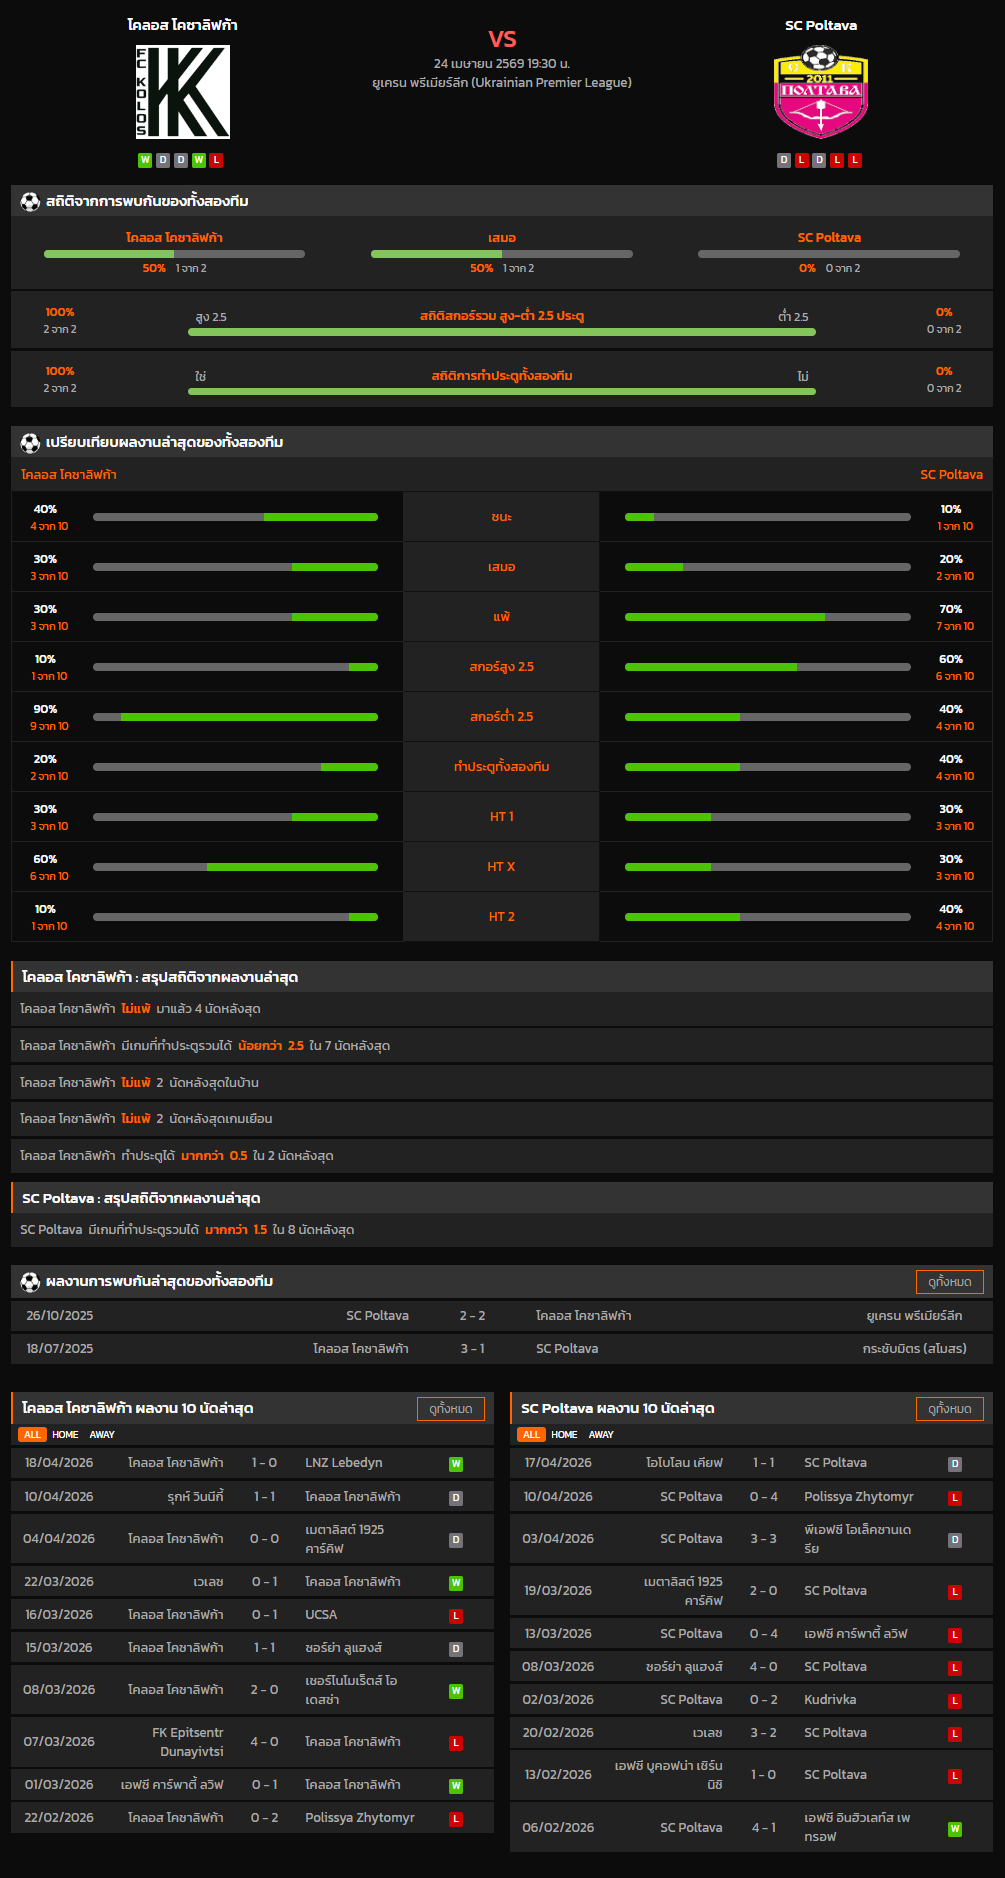Open view-all button for SC Poltava last 10 matches
This screenshot has width=1005, height=1878.
(949, 1409)
